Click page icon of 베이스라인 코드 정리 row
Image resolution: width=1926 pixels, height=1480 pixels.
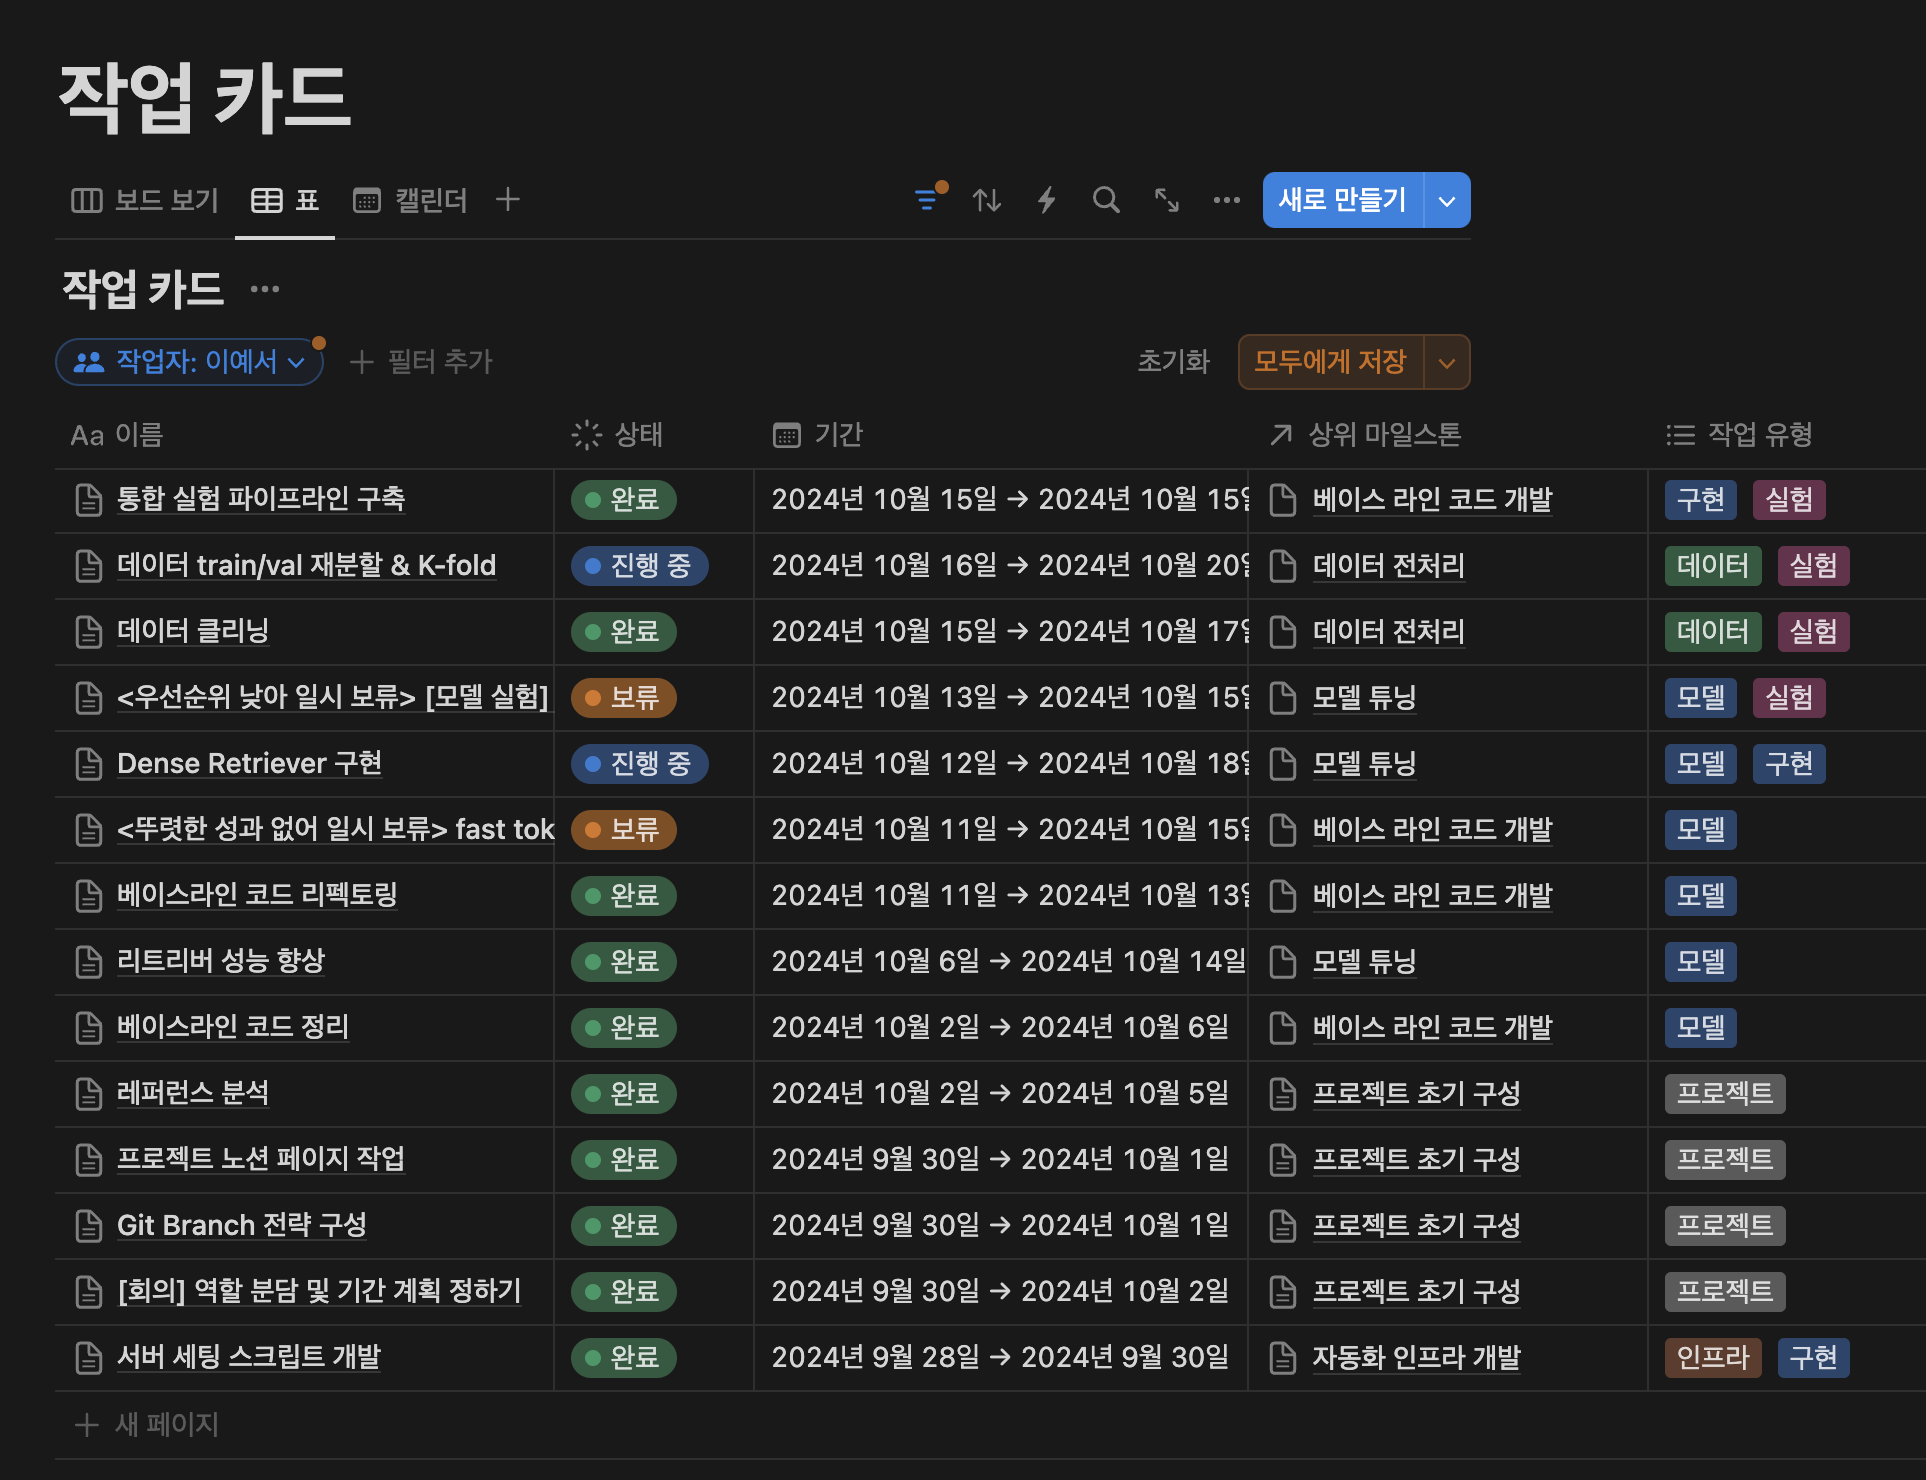click(x=89, y=1028)
